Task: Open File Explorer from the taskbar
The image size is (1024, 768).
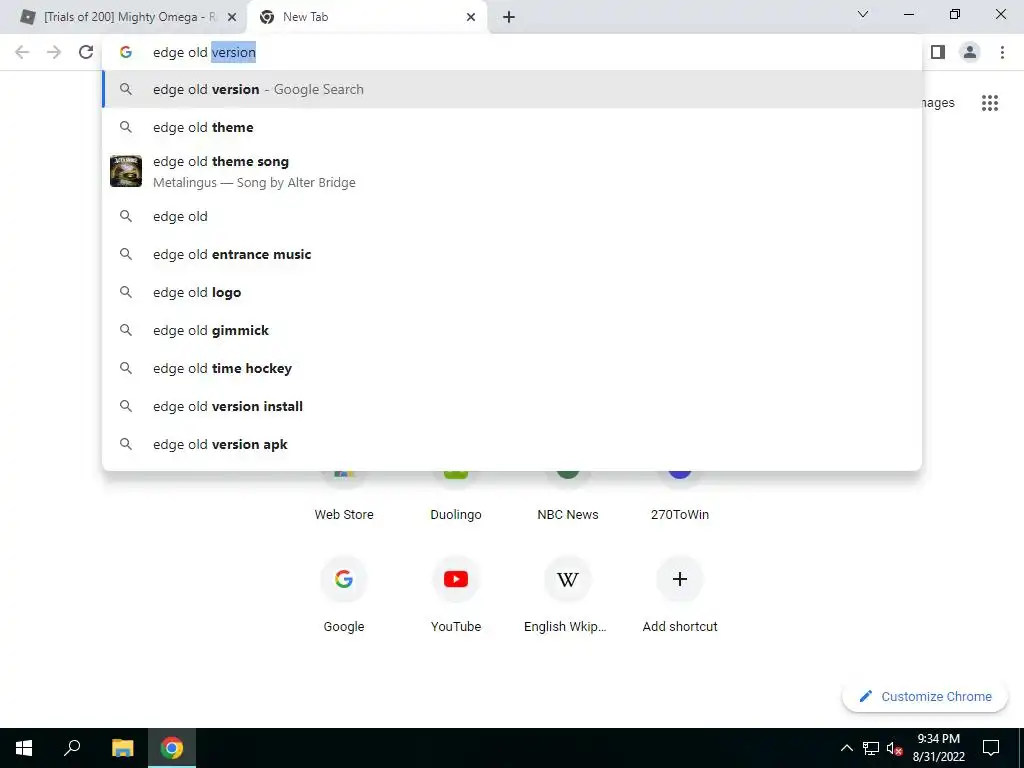Action: tap(123, 748)
